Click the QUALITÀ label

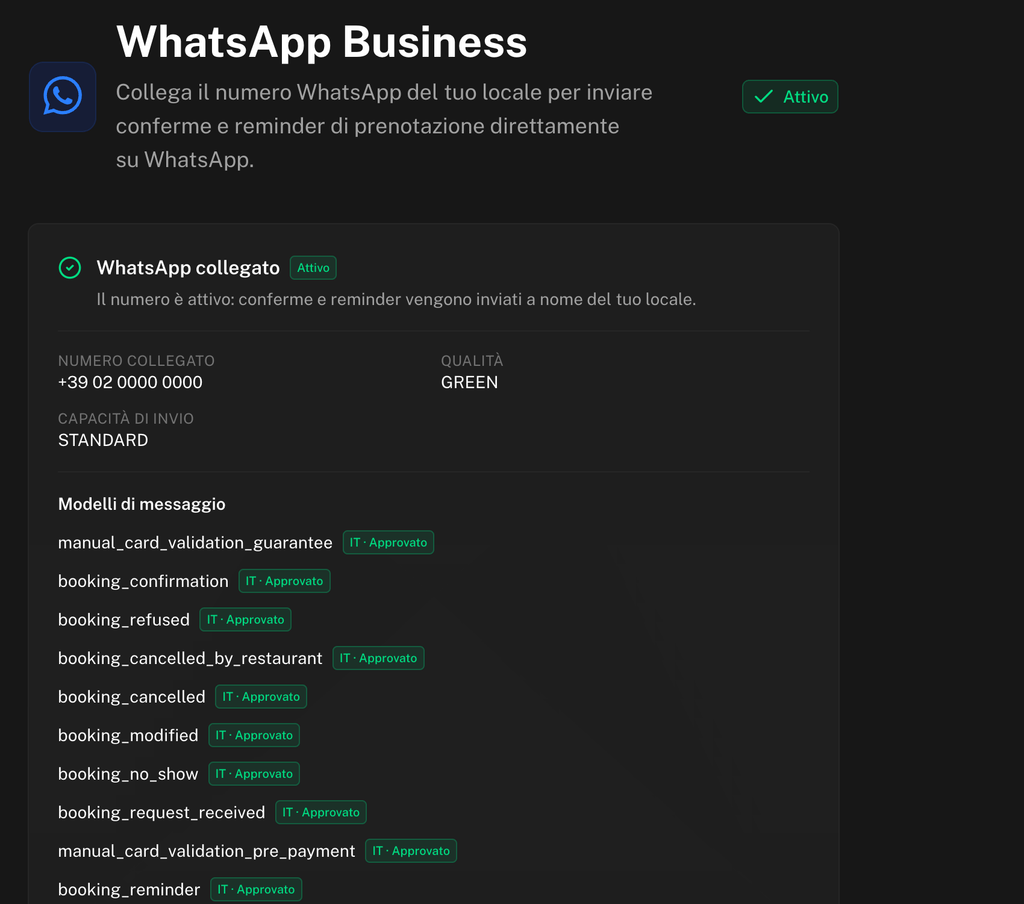[472, 361]
